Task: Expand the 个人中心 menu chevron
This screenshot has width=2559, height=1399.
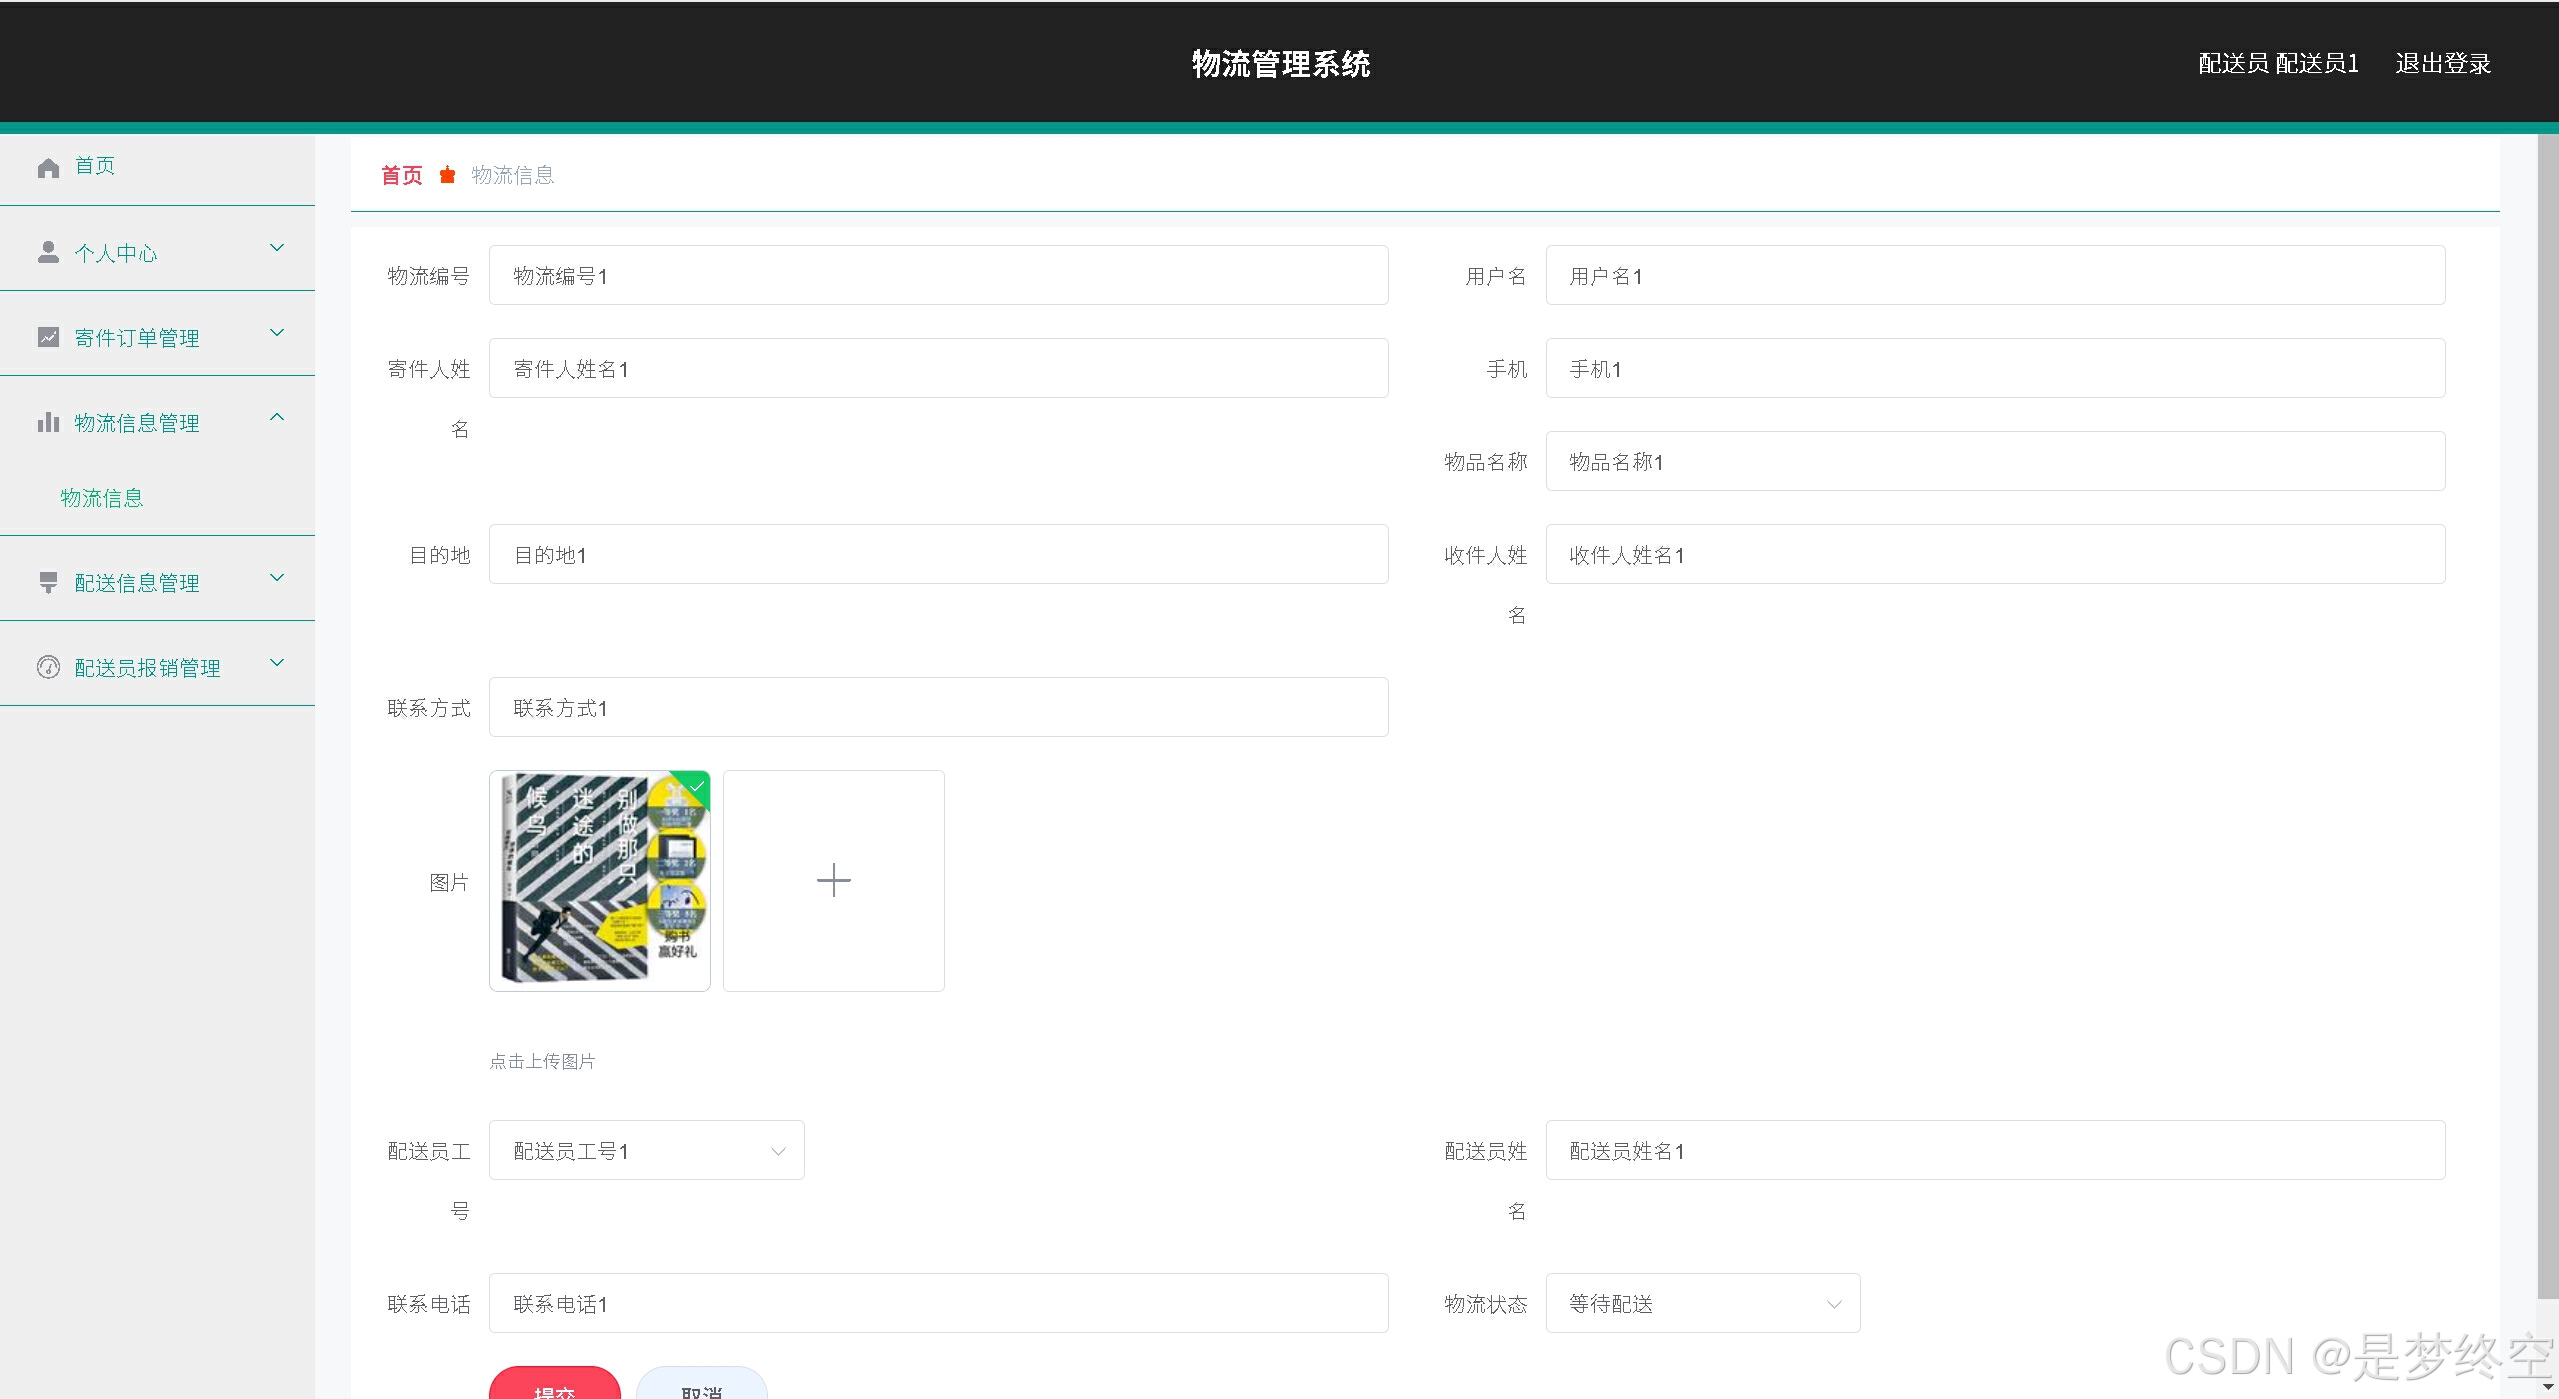Action: [278, 248]
